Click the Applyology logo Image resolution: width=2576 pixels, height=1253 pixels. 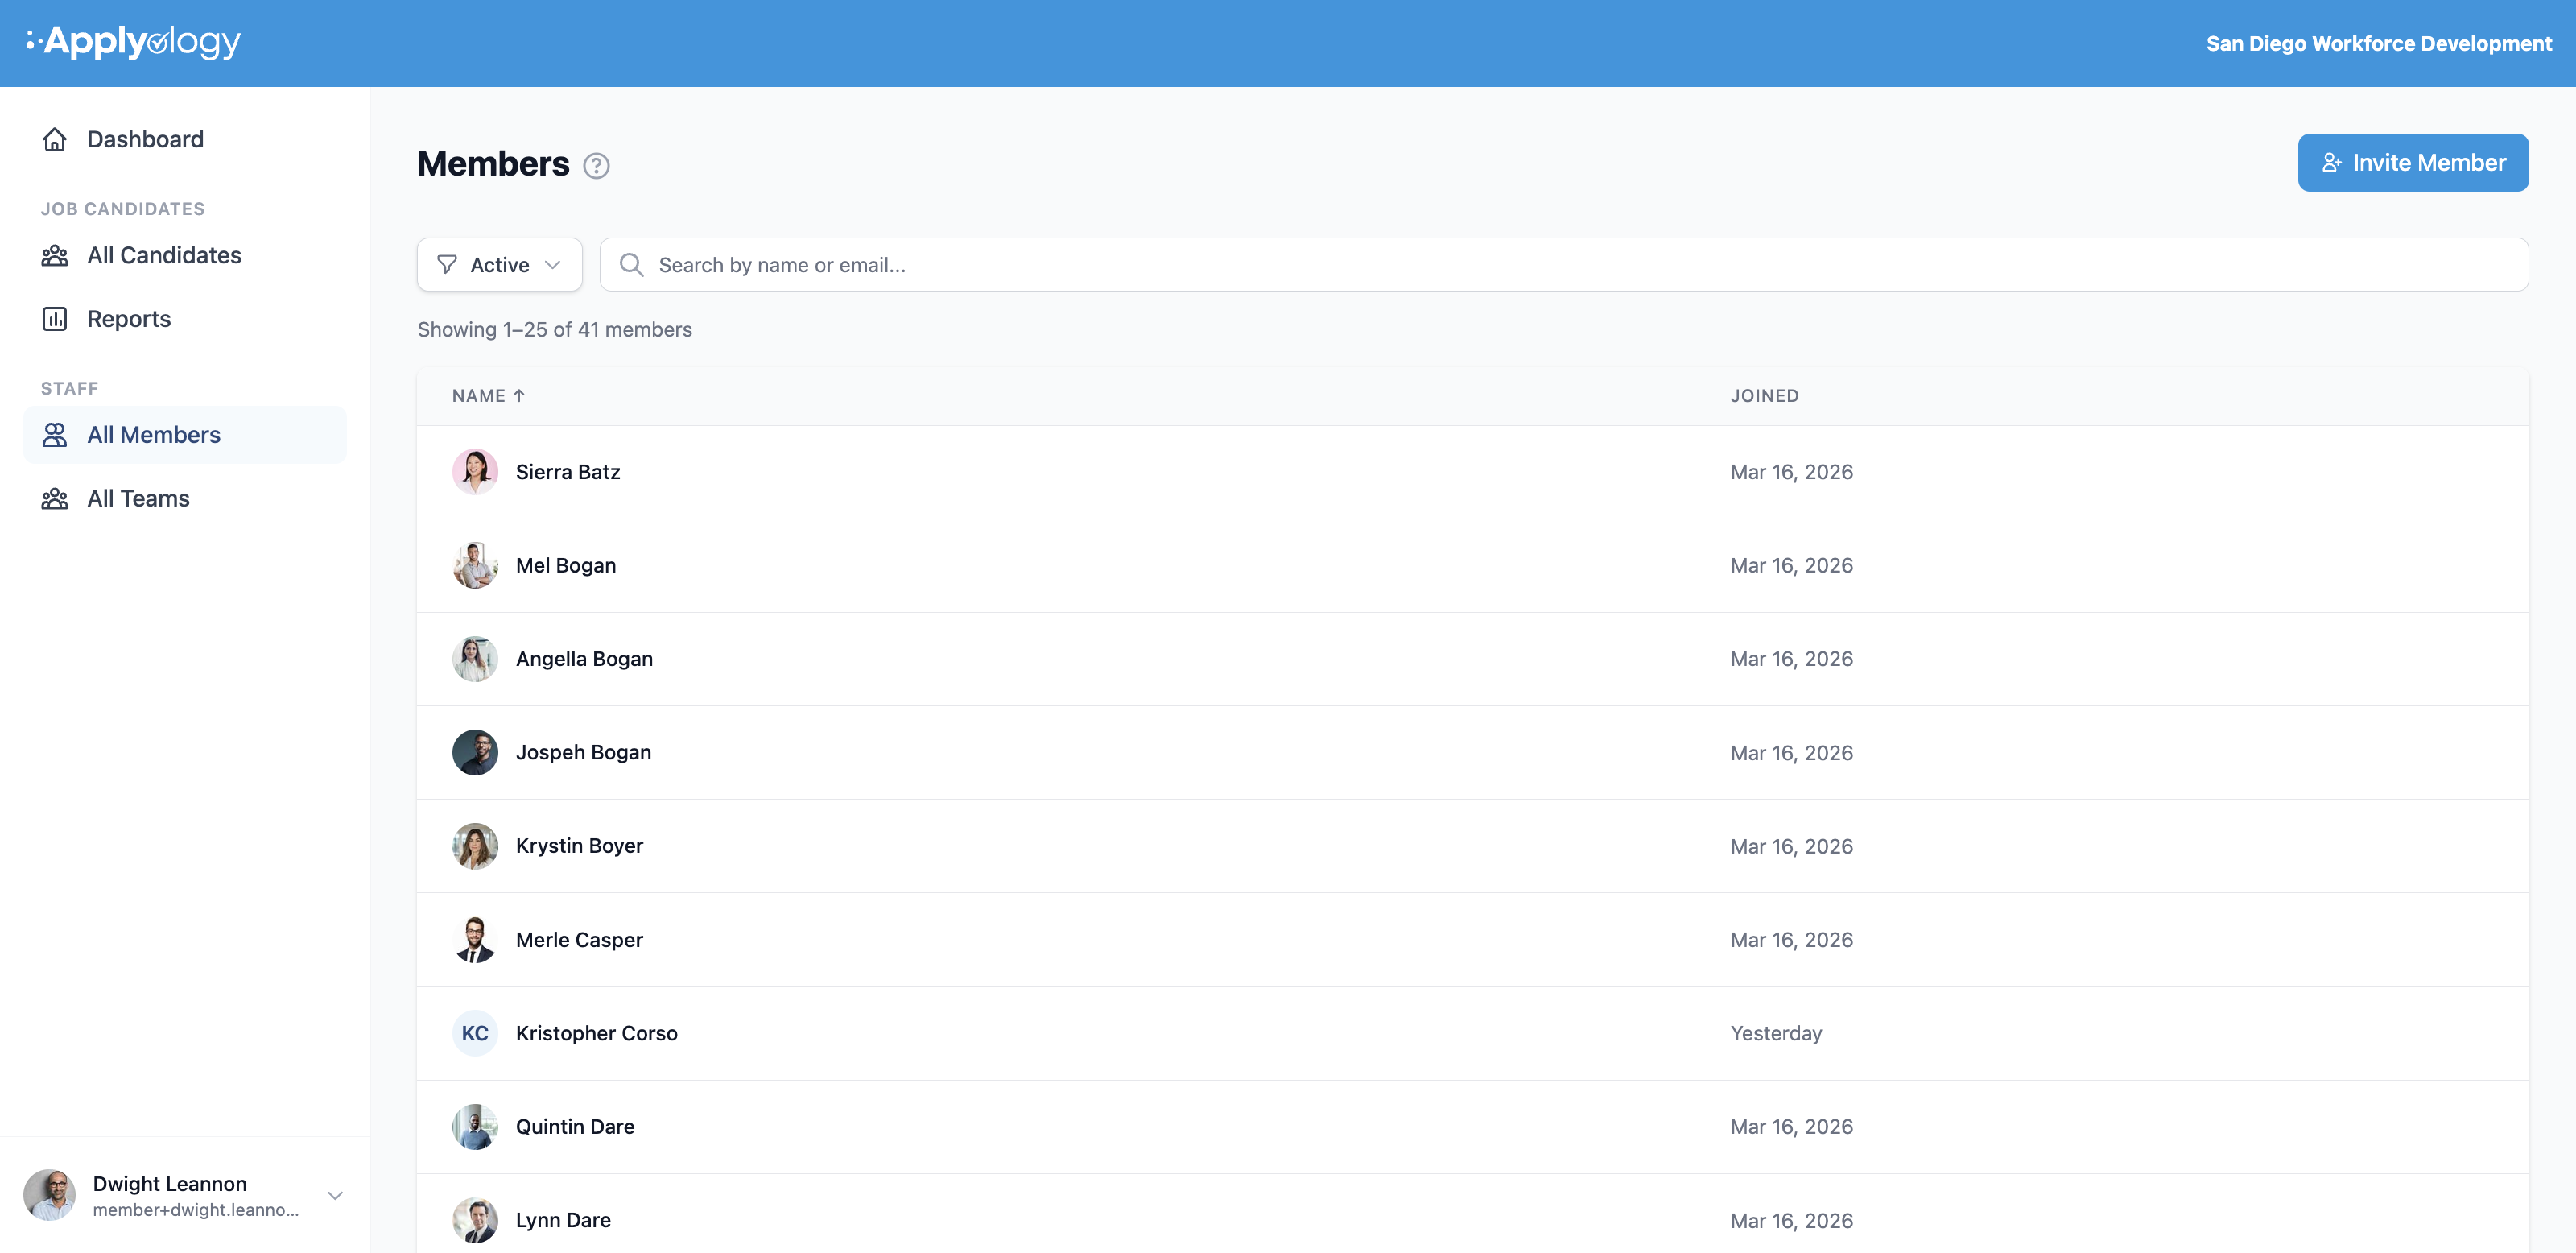pyautogui.click(x=134, y=42)
